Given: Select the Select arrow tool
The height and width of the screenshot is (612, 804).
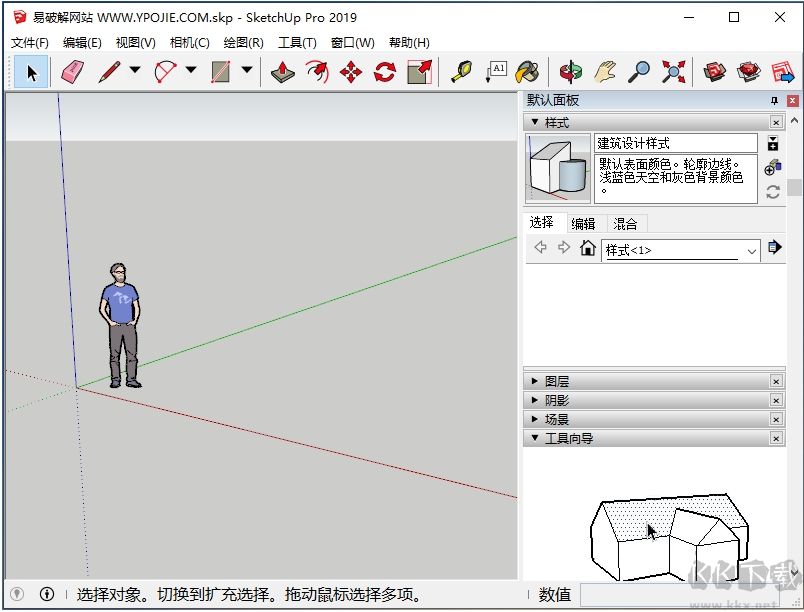Looking at the screenshot, I should 31,72.
